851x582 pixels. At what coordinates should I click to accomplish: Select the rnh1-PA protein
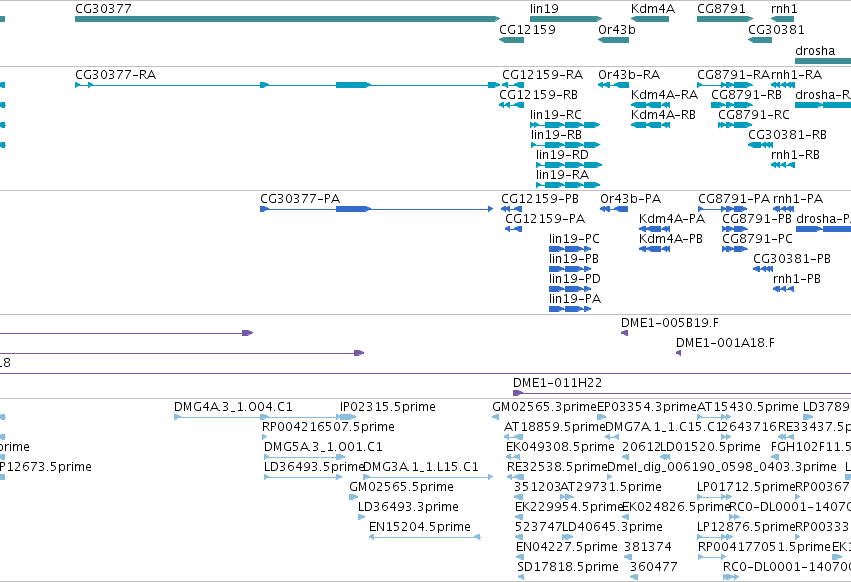coord(783,209)
